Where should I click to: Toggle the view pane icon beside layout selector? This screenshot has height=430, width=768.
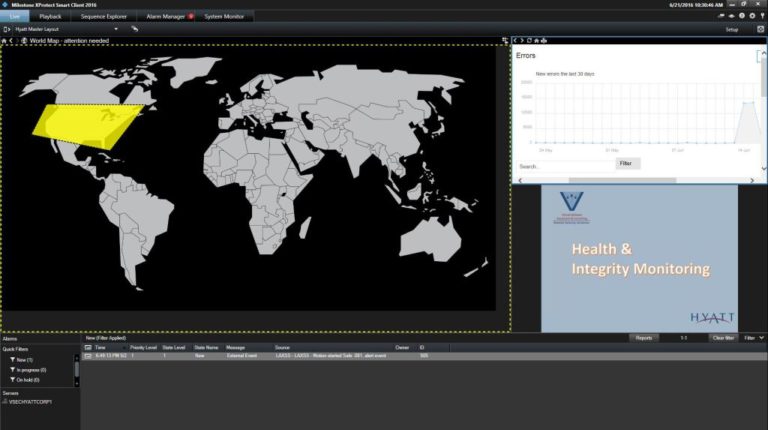tap(6, 29)
